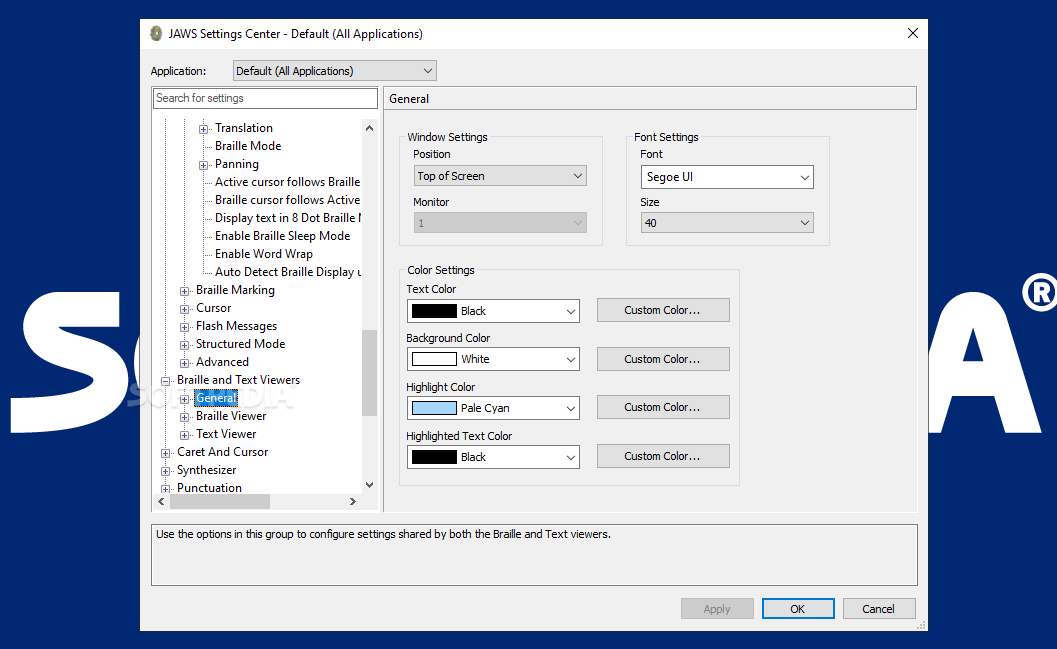Viewport: 1057px width, 649px height.
Task: Open the Text Color dropdown
Action: click(493, 311)
